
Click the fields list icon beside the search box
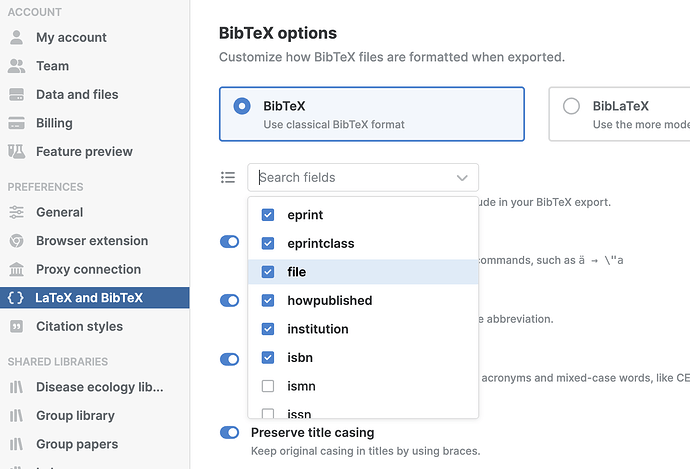(228, 177)
